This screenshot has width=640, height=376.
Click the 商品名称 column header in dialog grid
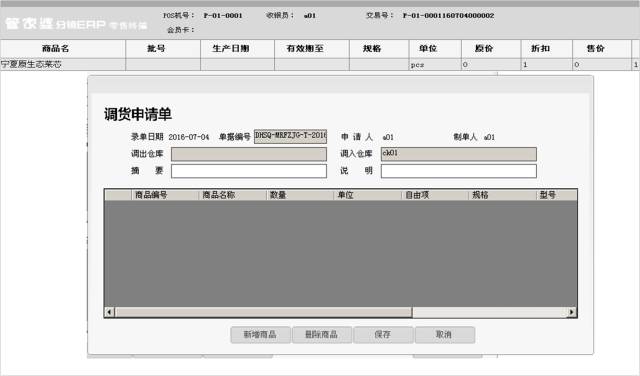pyautogui.click(x=233, y=195)
